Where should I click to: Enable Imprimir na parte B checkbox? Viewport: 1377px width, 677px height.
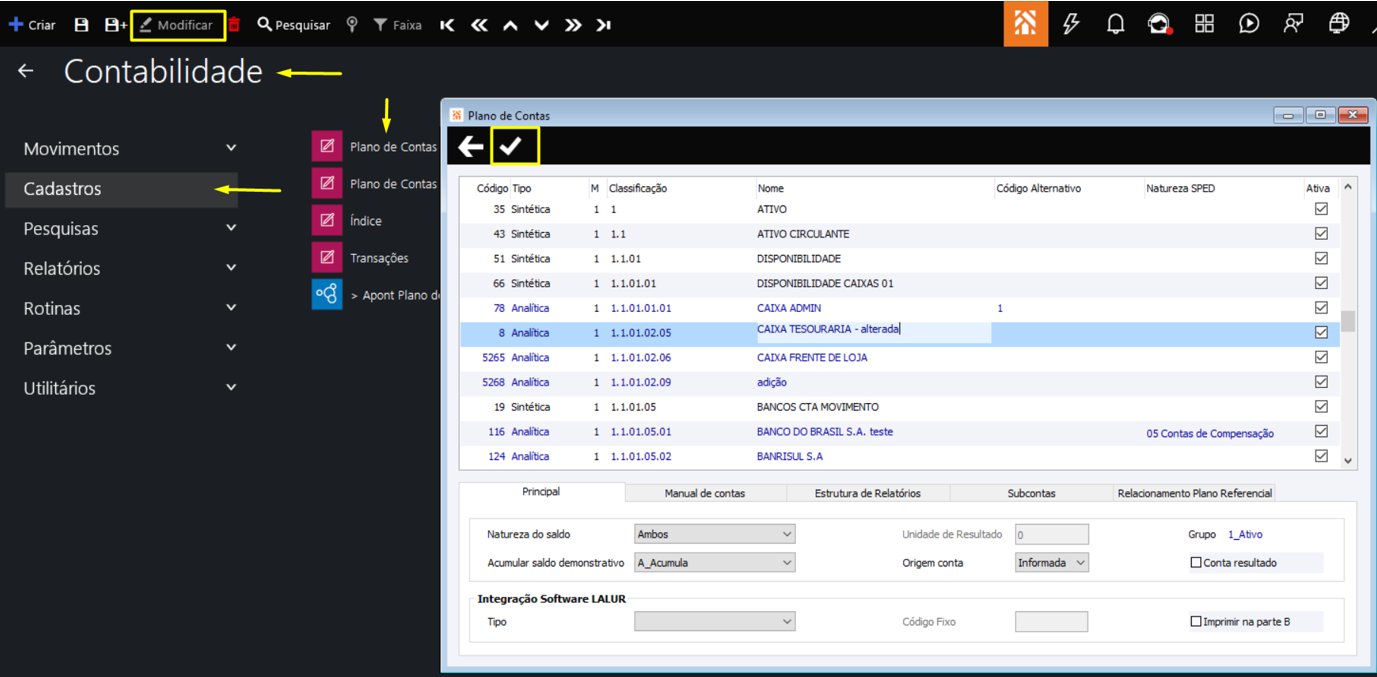point(1196,622)
